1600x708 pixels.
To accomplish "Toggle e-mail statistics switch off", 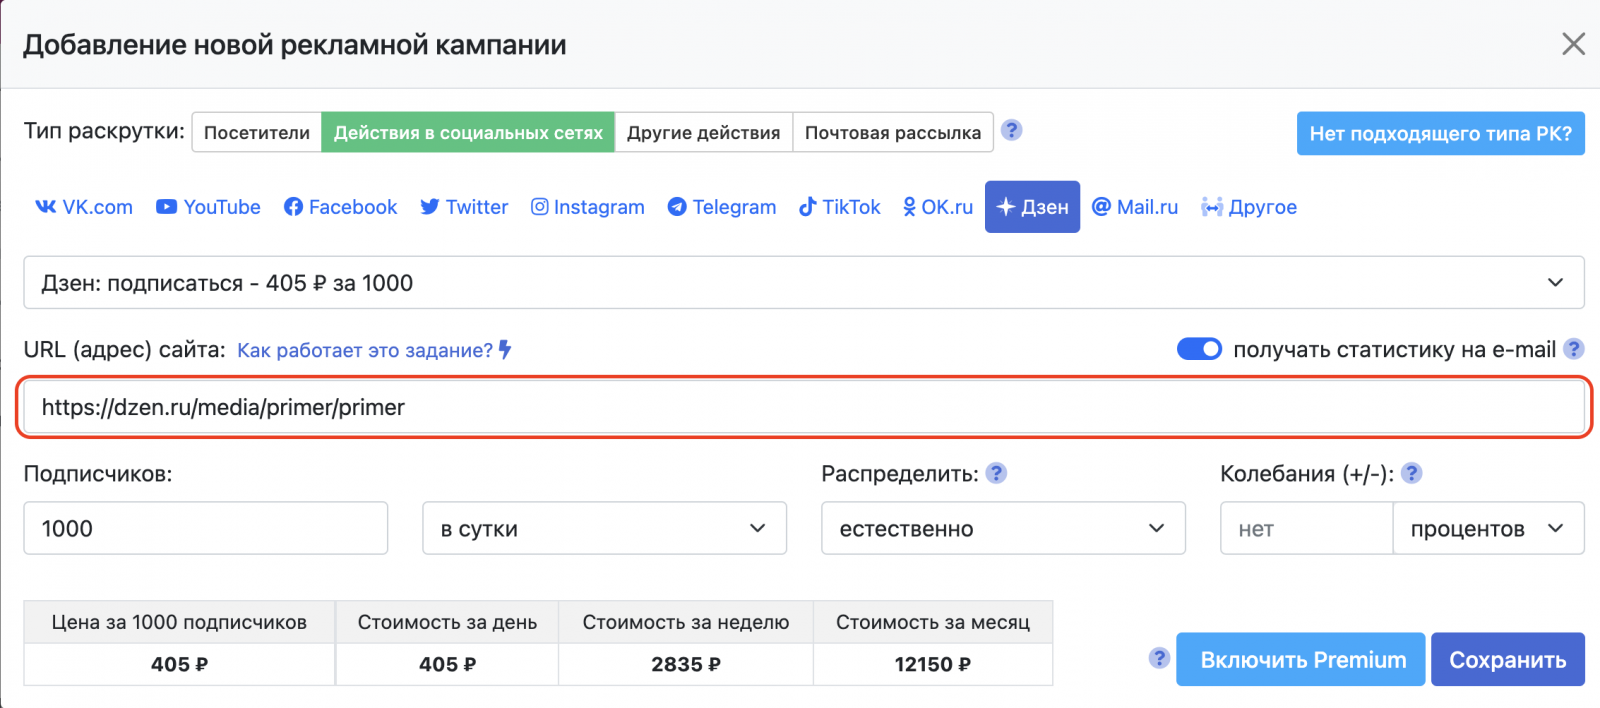I will [x=1199, y=349].
